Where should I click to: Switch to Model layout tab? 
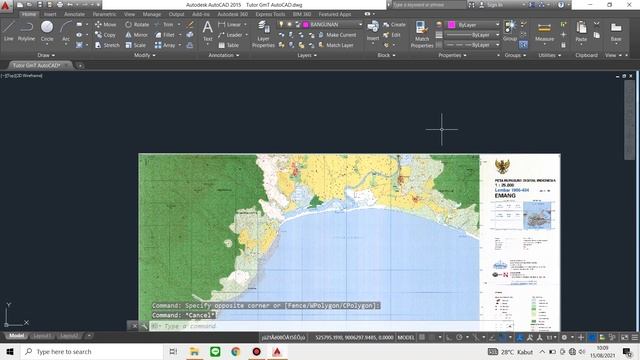[x=16, y=336]
